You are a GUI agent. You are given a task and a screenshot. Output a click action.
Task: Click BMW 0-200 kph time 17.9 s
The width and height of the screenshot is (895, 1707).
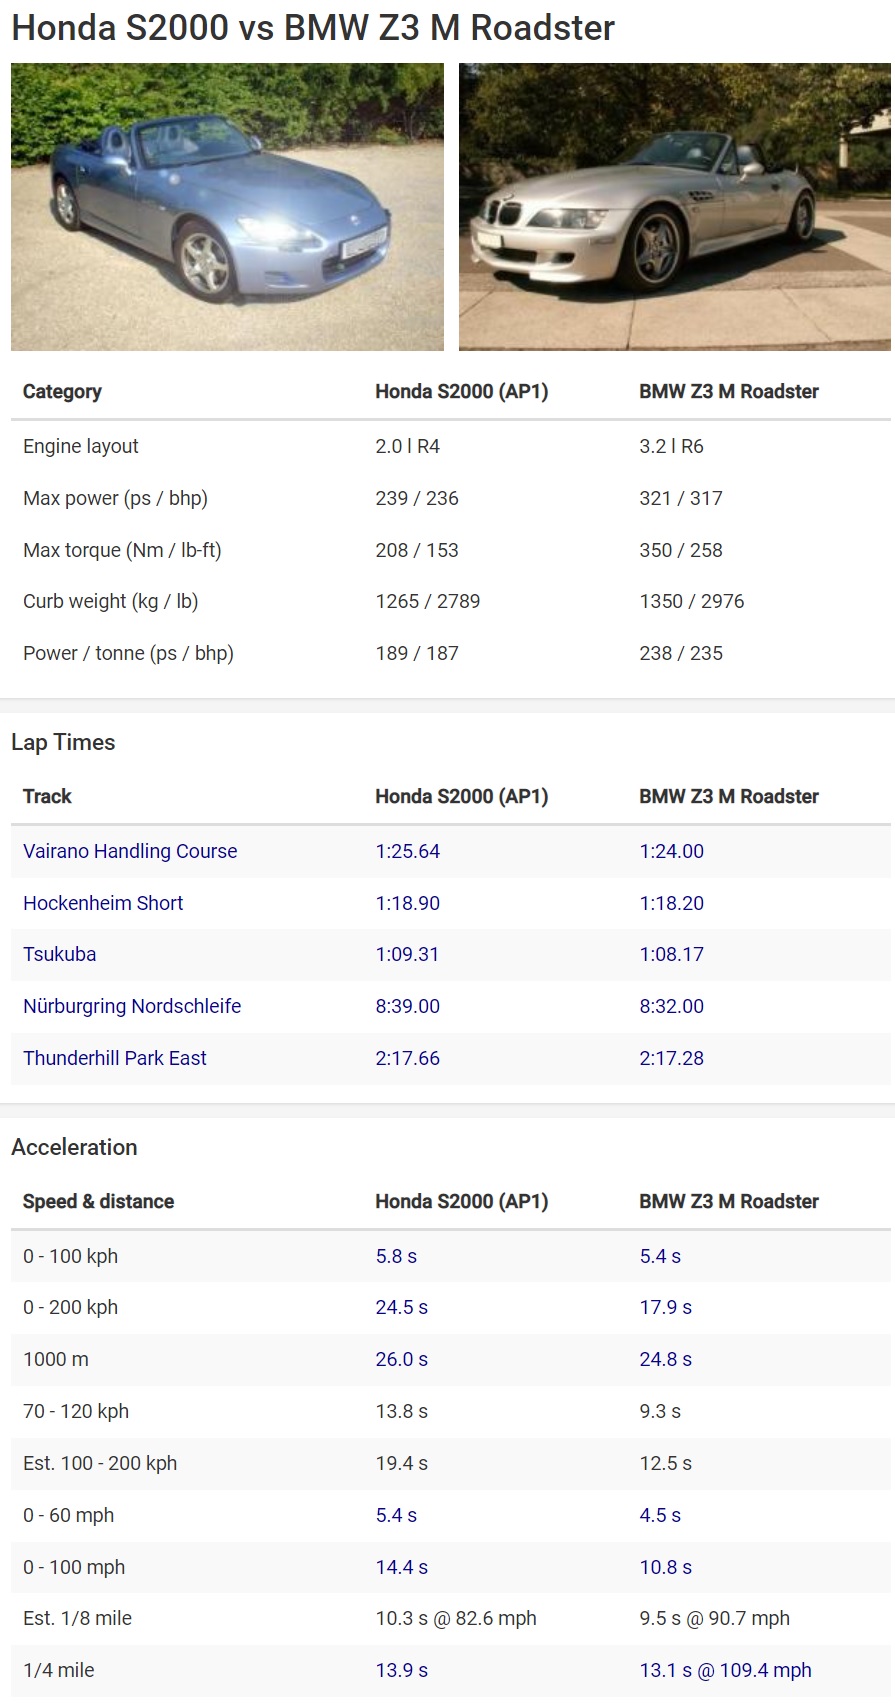click(x=666, y=1307)
